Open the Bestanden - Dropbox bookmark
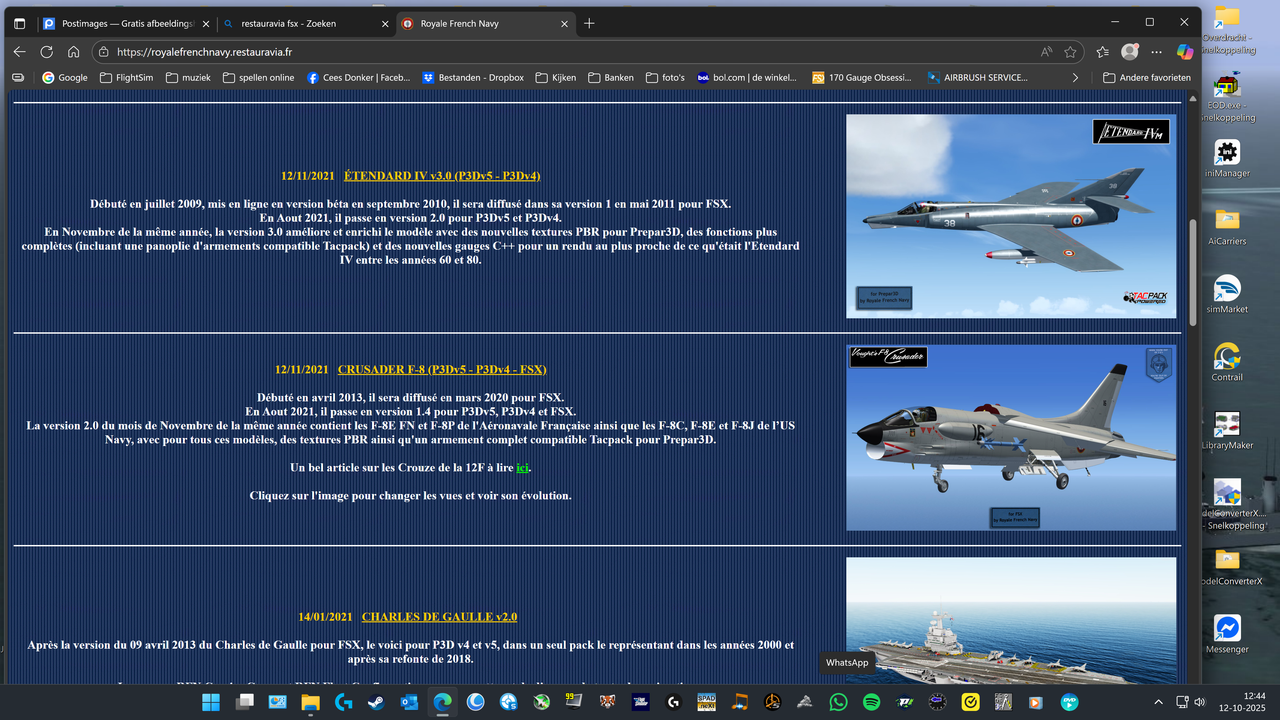The image size is (1280, 720). [x=473, y=77]
